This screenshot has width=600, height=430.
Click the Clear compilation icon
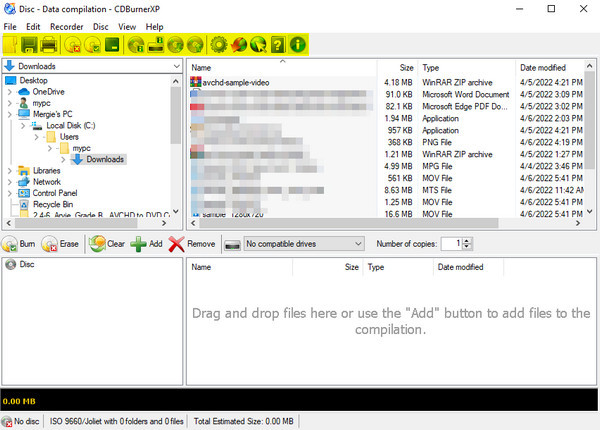98,244
